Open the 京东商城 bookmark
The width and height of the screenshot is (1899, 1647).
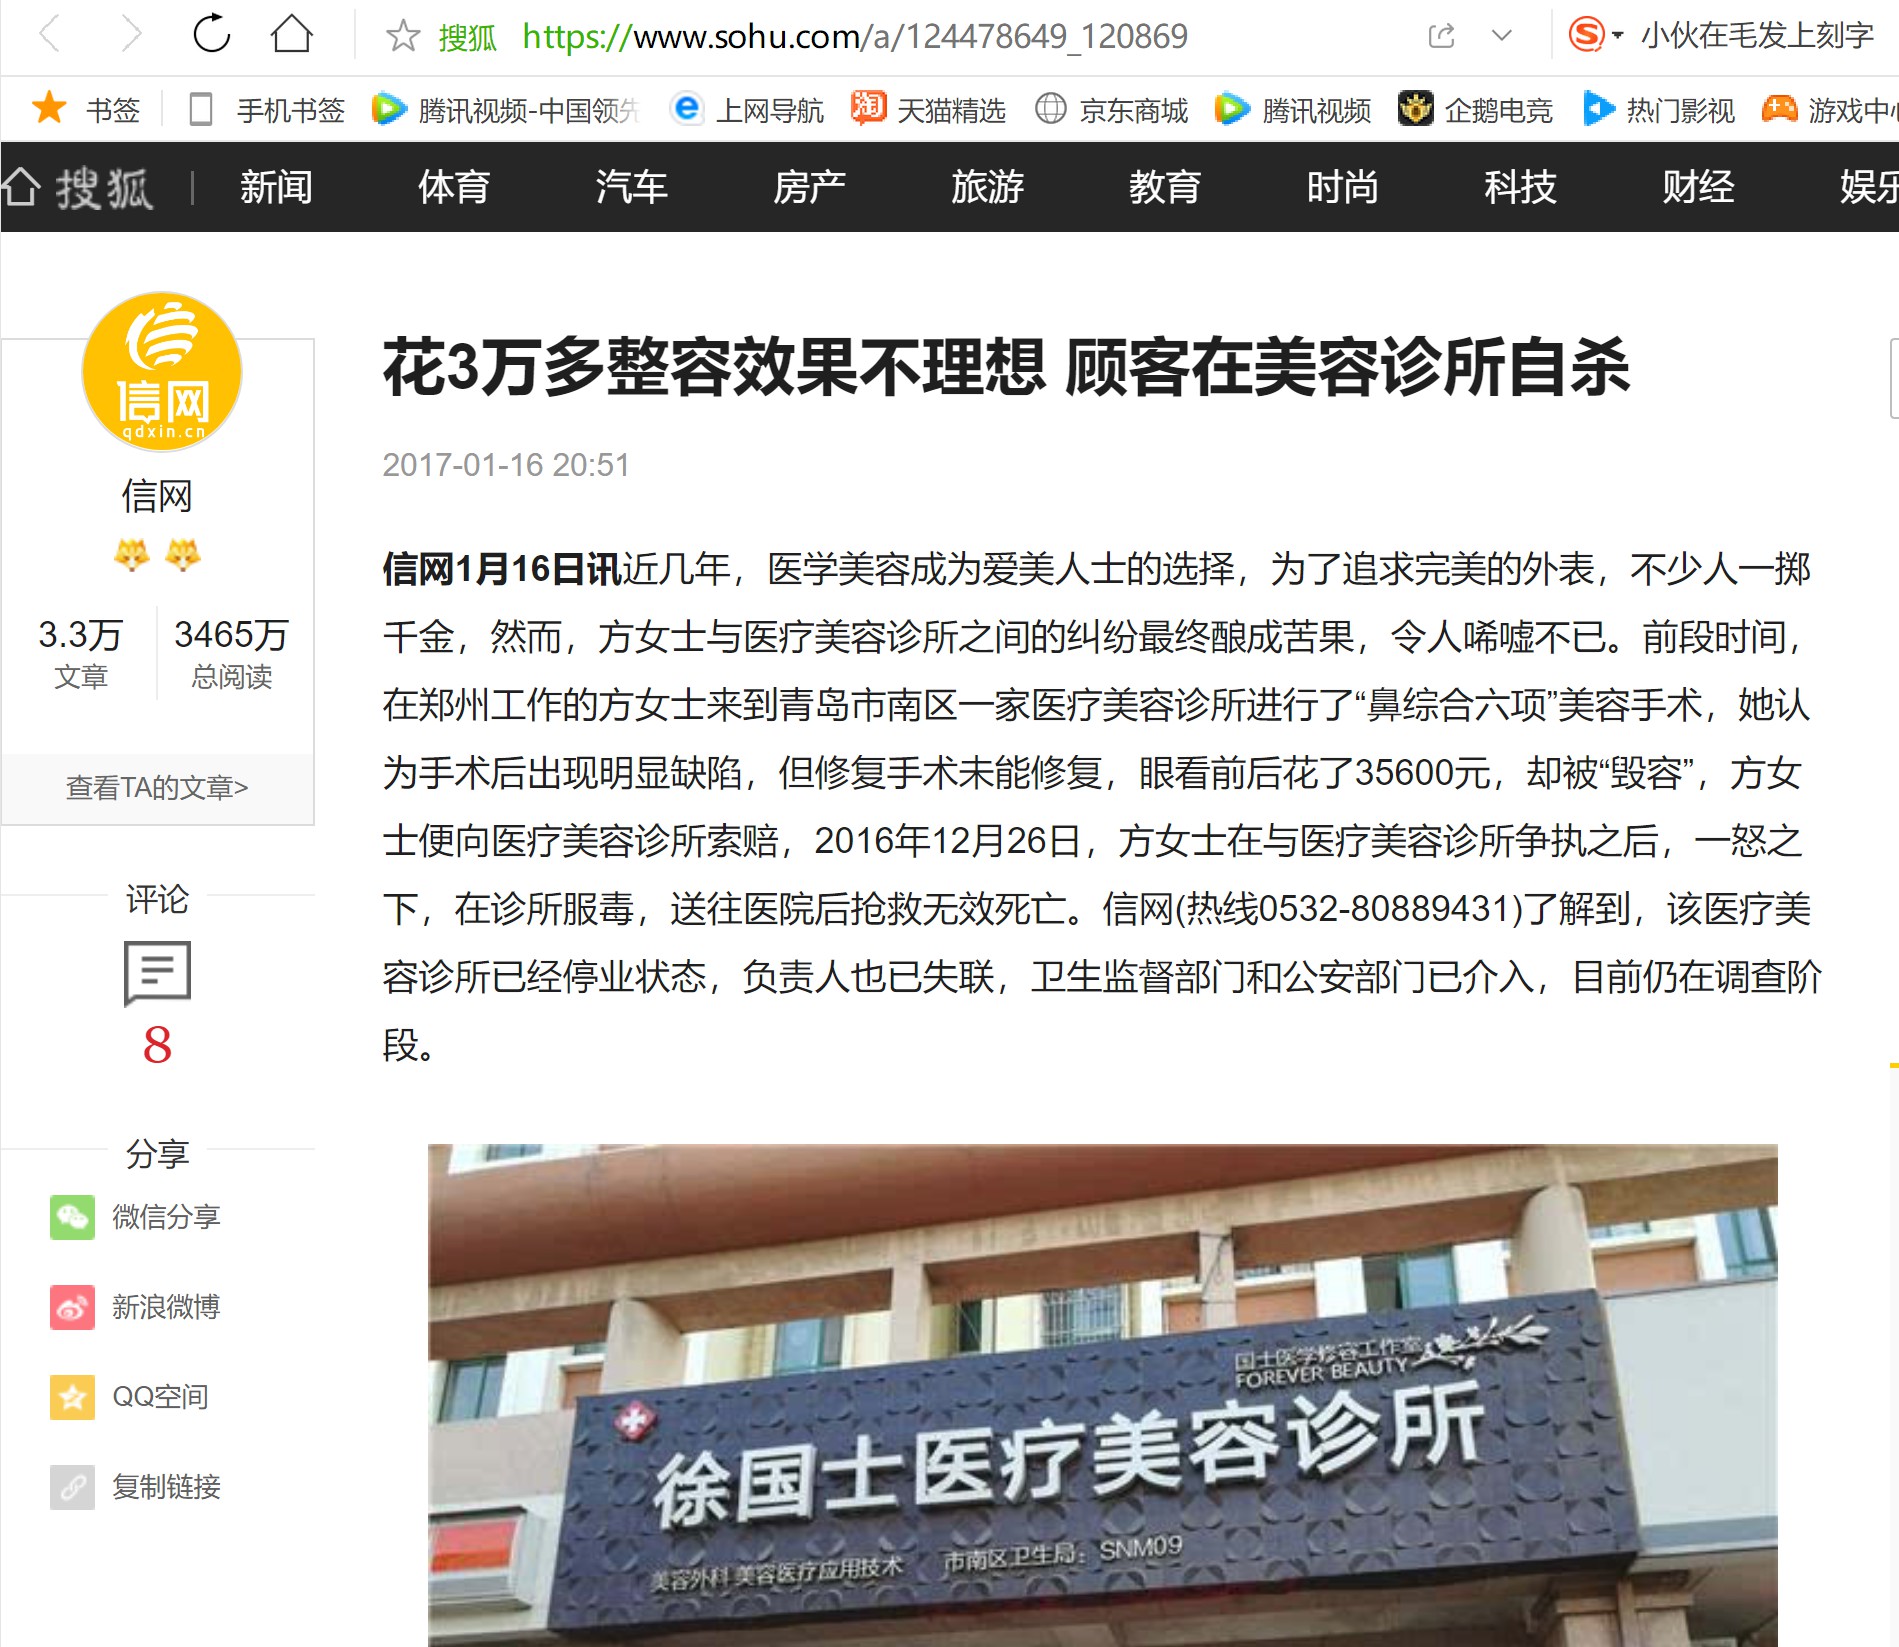pos(1111,109)
